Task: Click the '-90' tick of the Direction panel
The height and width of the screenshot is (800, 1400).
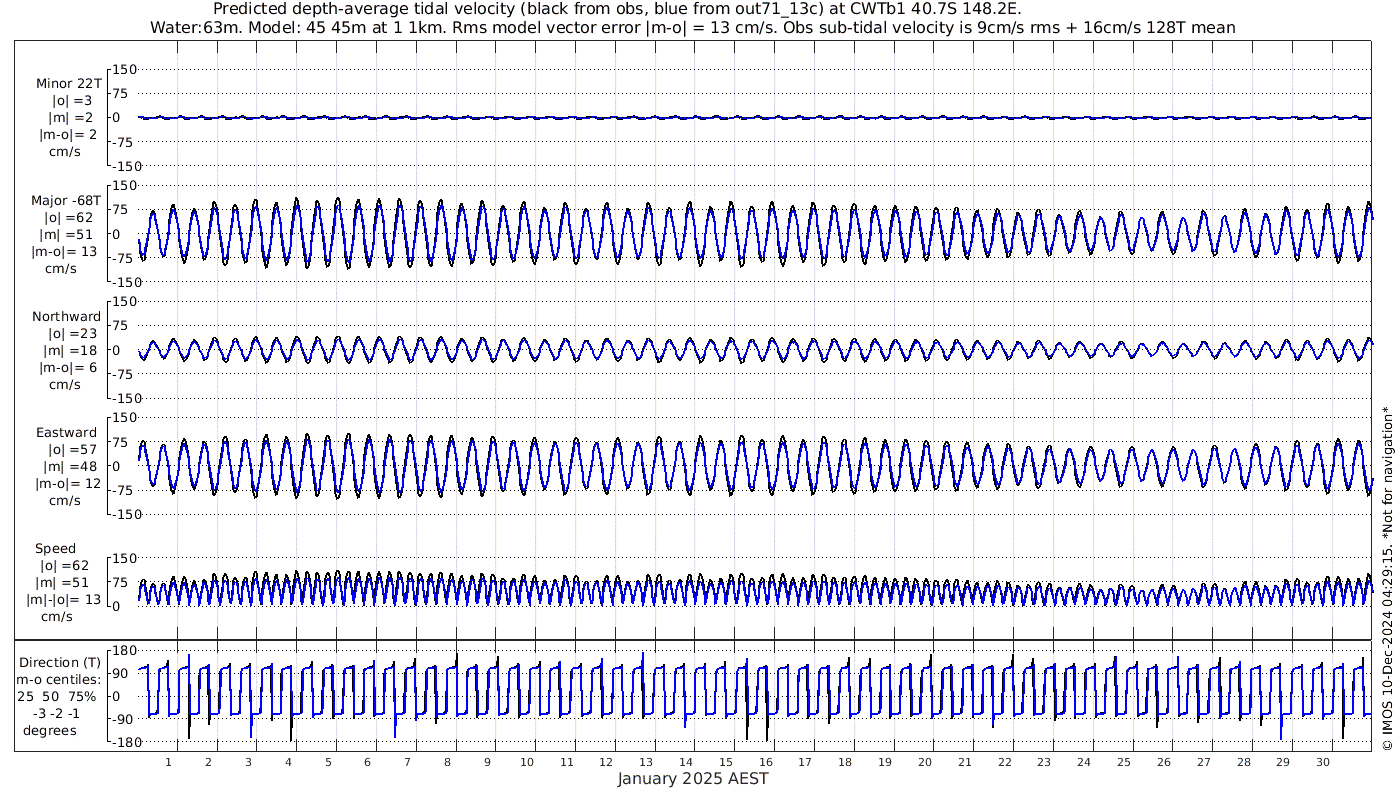Action: [121, 719]
